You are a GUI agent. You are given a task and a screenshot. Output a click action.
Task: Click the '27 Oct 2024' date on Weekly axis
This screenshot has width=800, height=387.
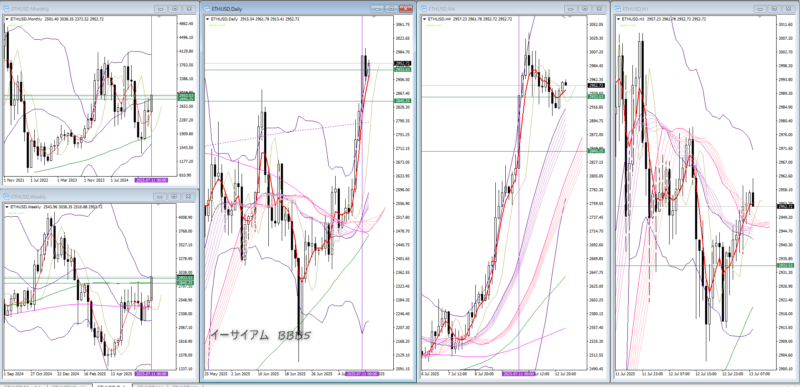click(x=41, y=374)
